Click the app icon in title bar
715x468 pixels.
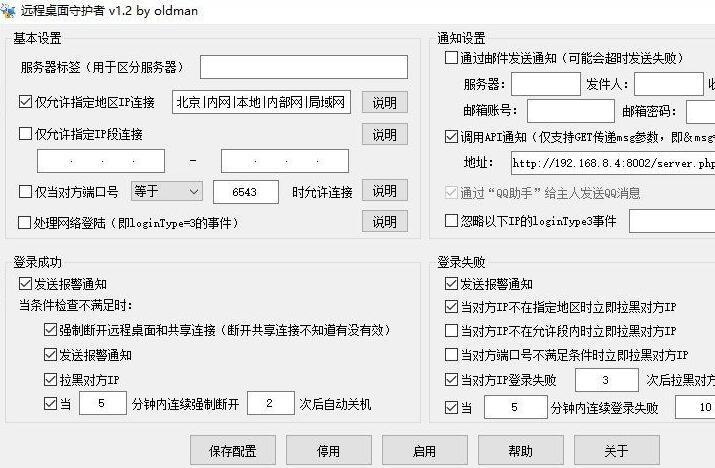8,10
